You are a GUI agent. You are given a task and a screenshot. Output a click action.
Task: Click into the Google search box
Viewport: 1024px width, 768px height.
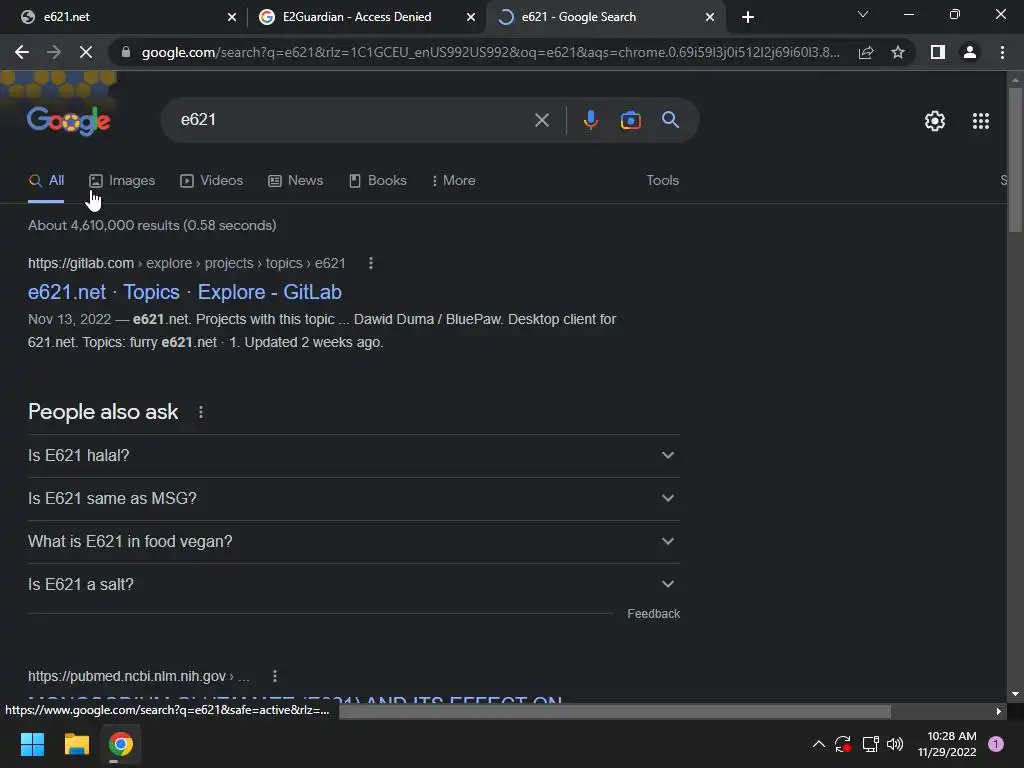(x=353, y=120)
